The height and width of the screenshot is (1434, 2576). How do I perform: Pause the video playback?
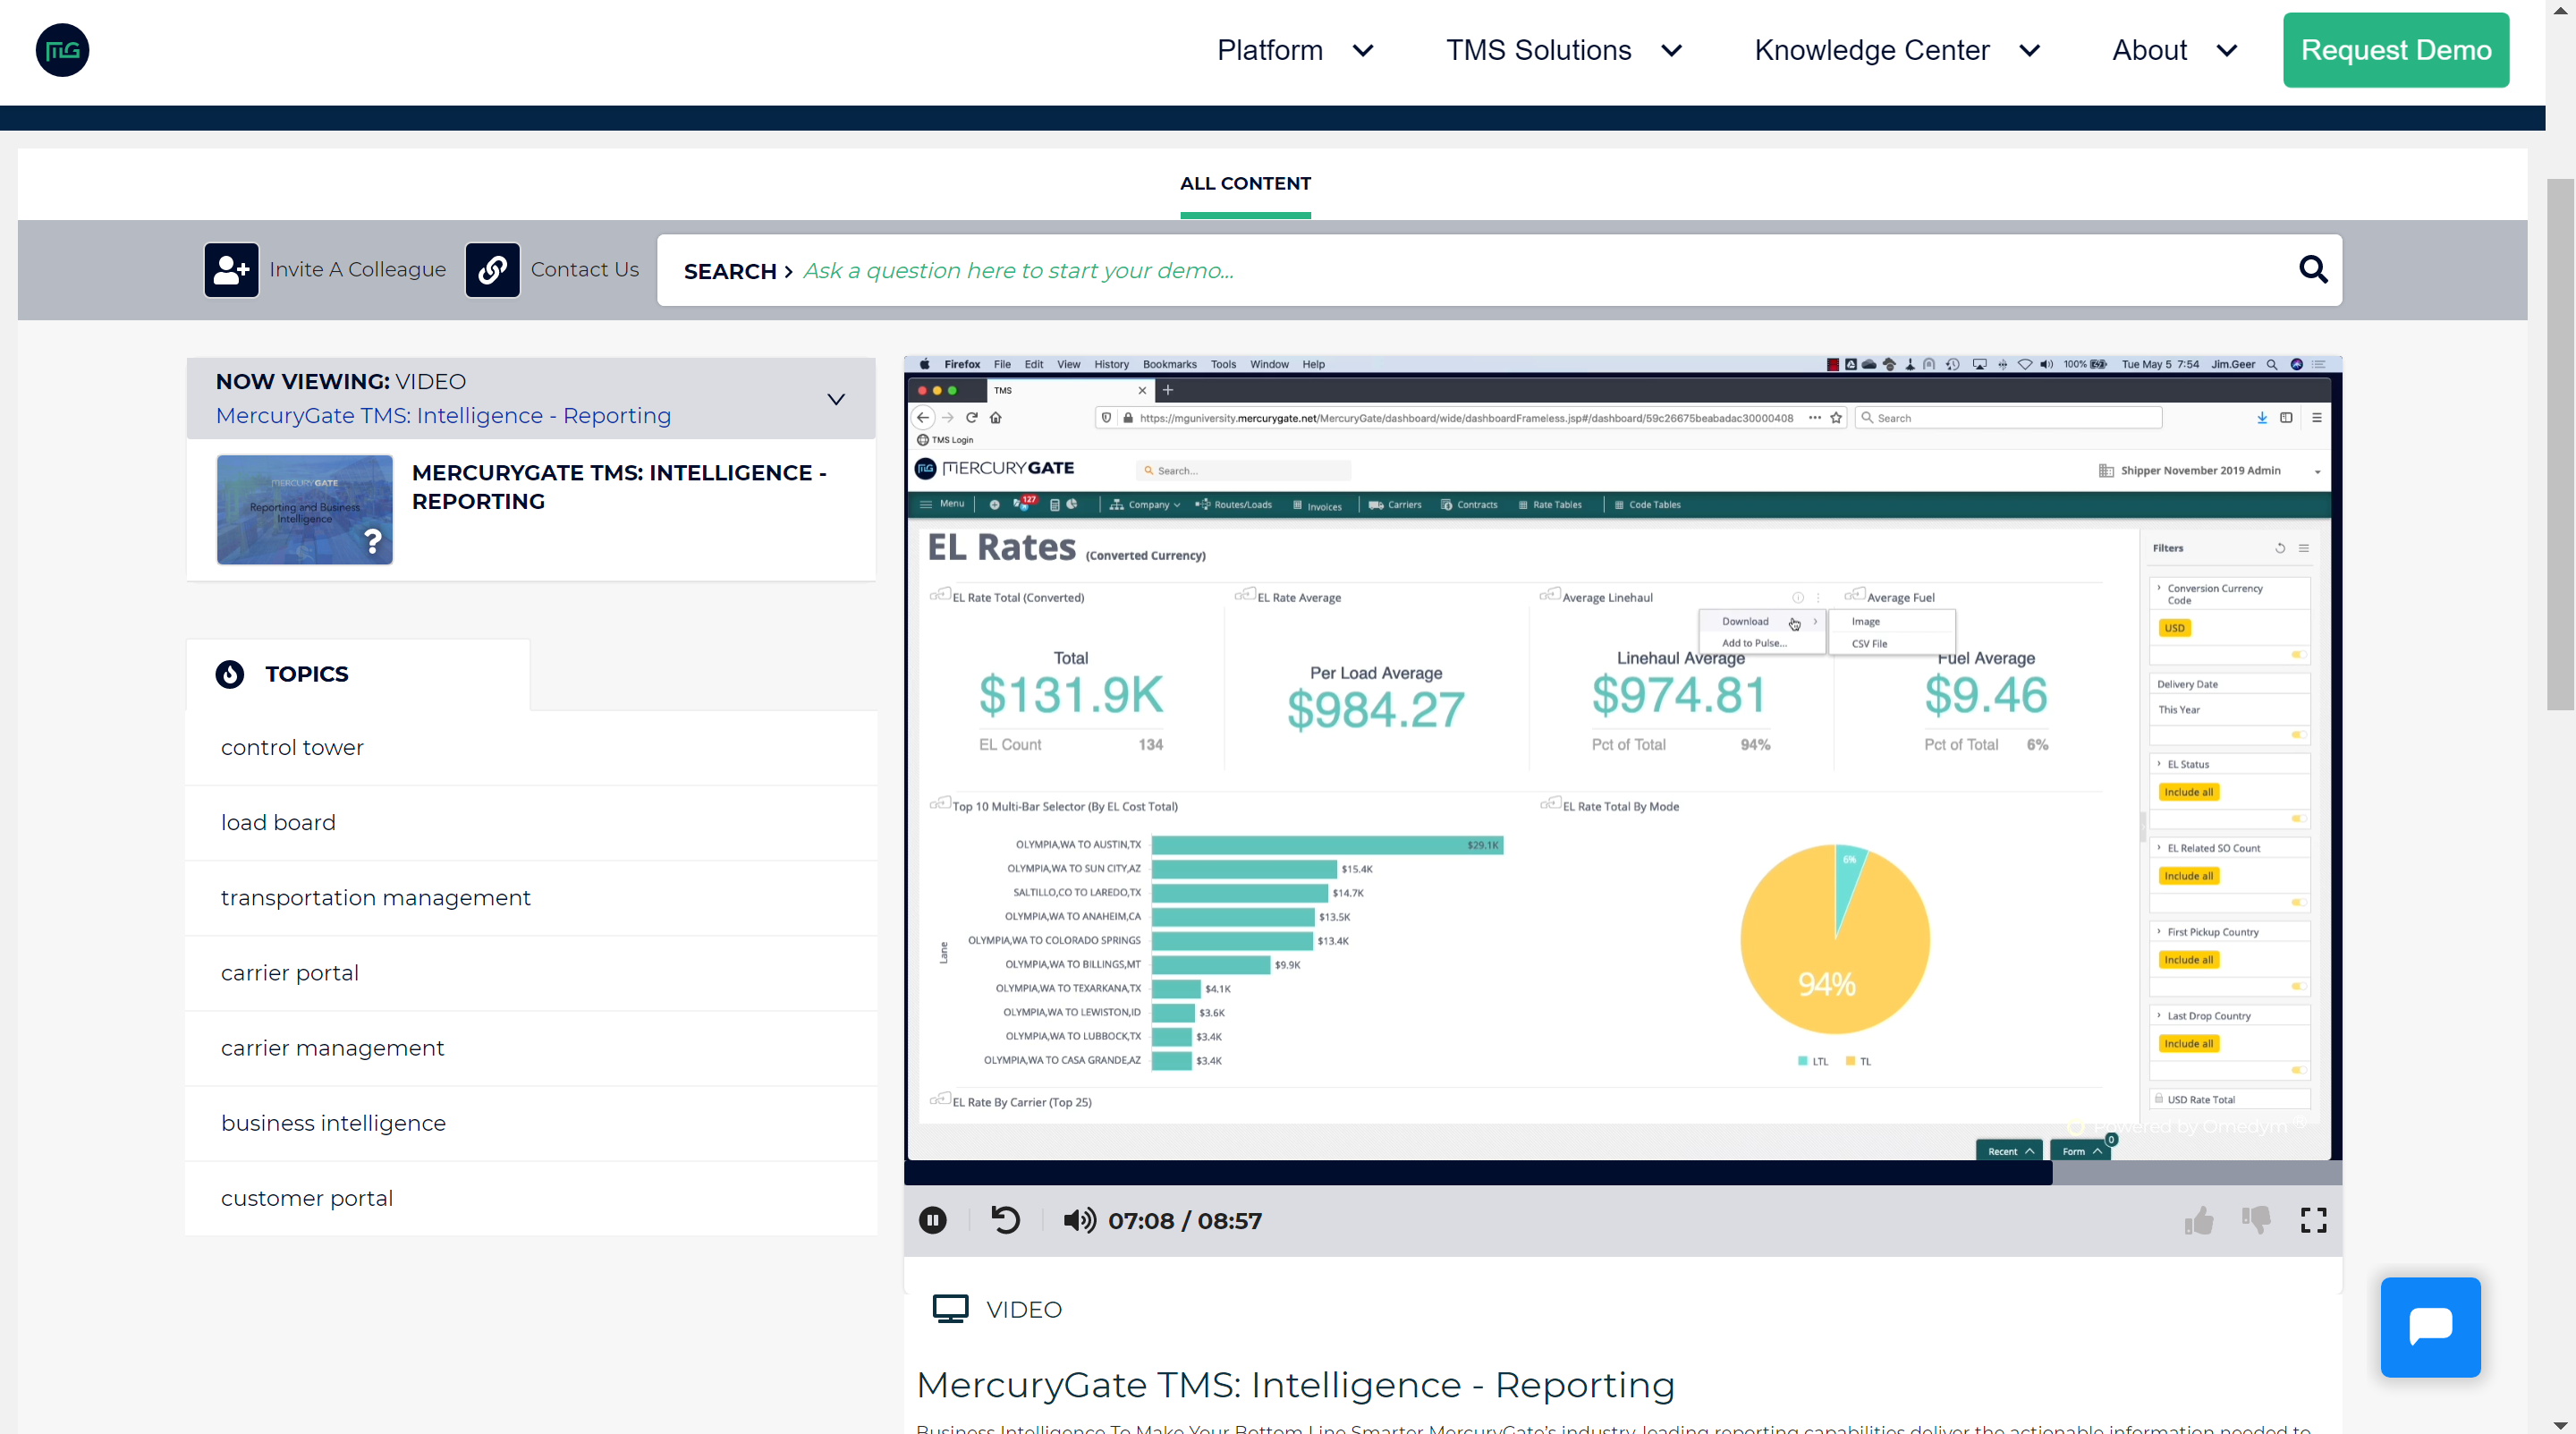pos(932,1220)
